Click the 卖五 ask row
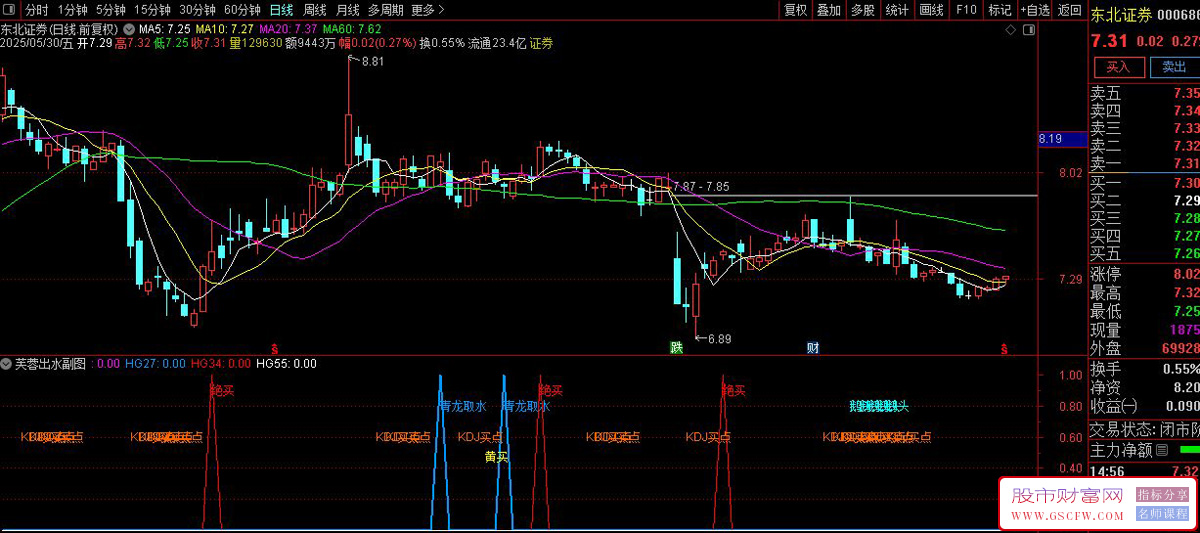This screenshot has height=533, width=1200. coord(1144,93)
